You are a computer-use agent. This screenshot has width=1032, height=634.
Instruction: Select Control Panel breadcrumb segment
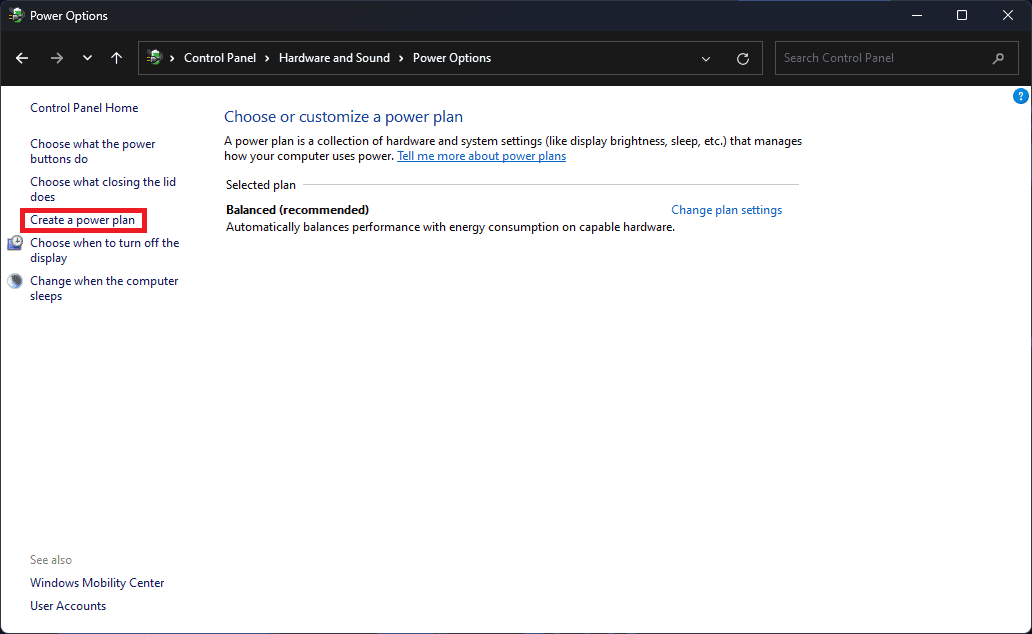point(220,58)
